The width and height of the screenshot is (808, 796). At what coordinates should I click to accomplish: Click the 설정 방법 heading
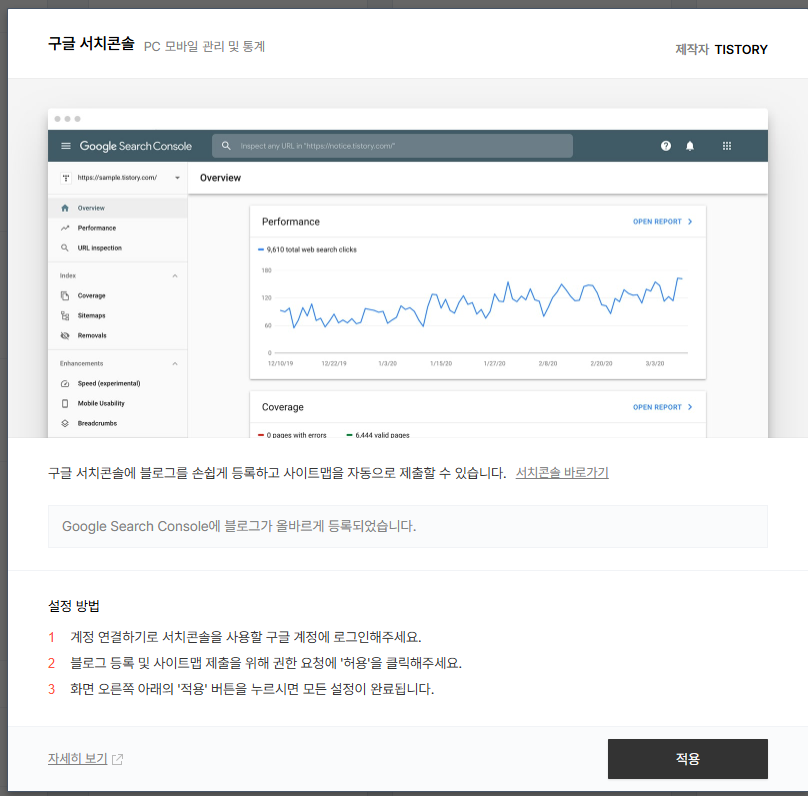point(74,606)
